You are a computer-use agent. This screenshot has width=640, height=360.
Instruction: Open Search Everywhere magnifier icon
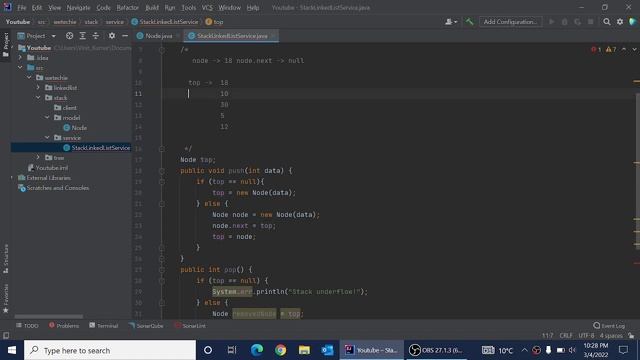tap(607, 22)
